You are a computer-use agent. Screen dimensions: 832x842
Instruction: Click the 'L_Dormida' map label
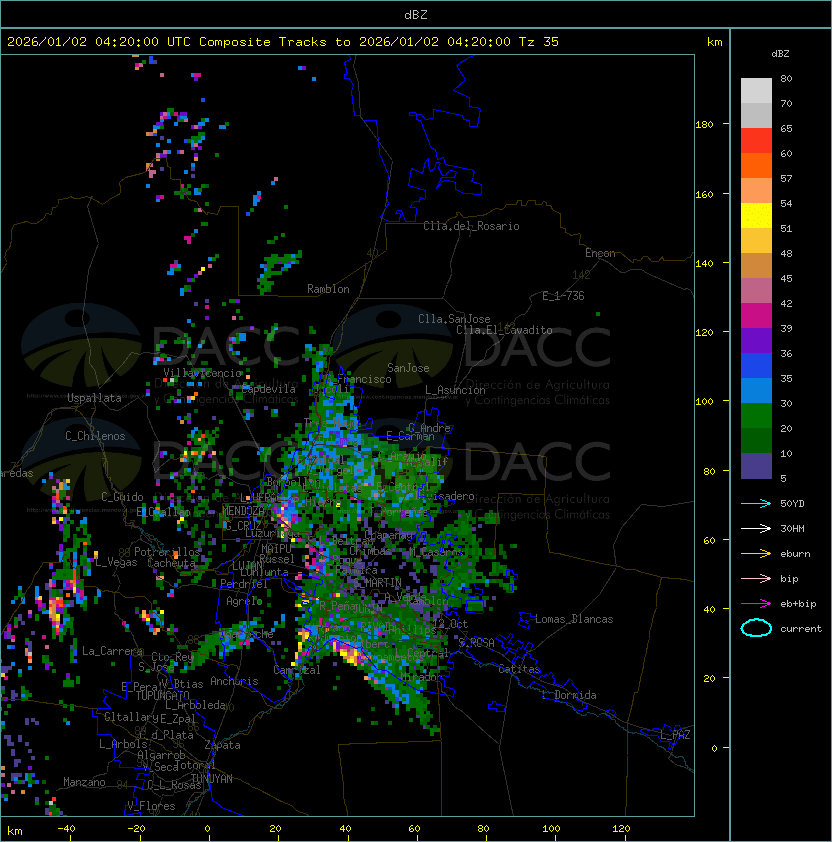coord(569,695)
